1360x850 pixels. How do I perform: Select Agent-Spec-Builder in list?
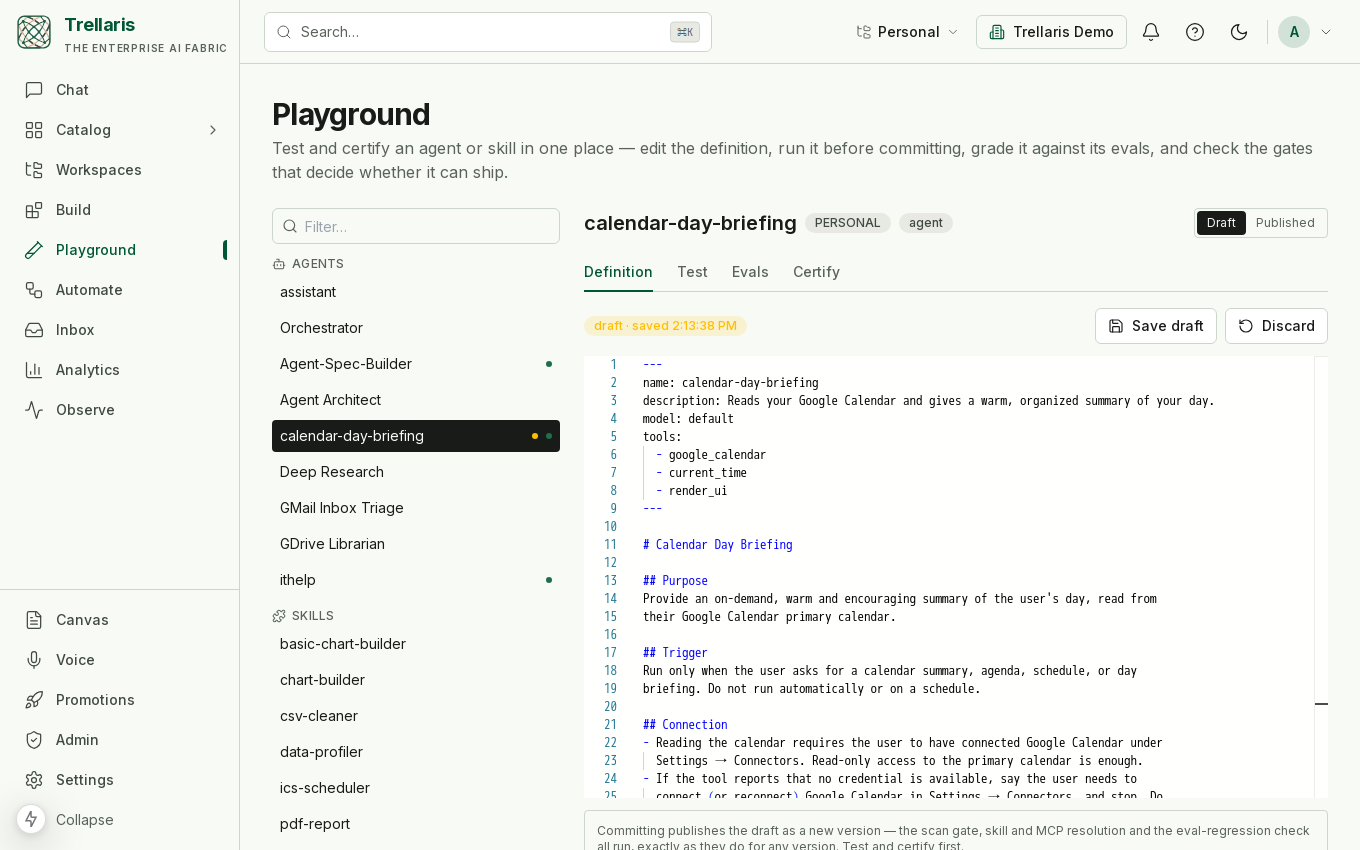click(x=416, y=364)
